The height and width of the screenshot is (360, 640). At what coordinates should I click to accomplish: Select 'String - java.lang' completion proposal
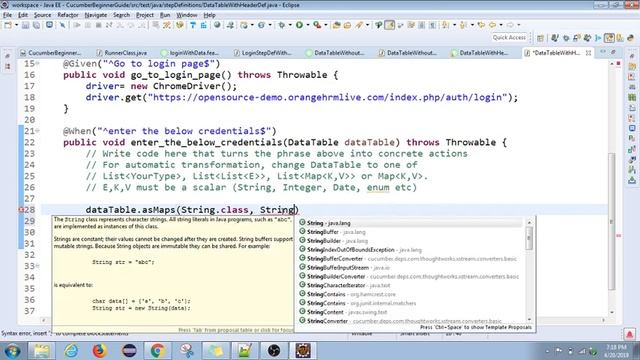[x=410, y=223]
